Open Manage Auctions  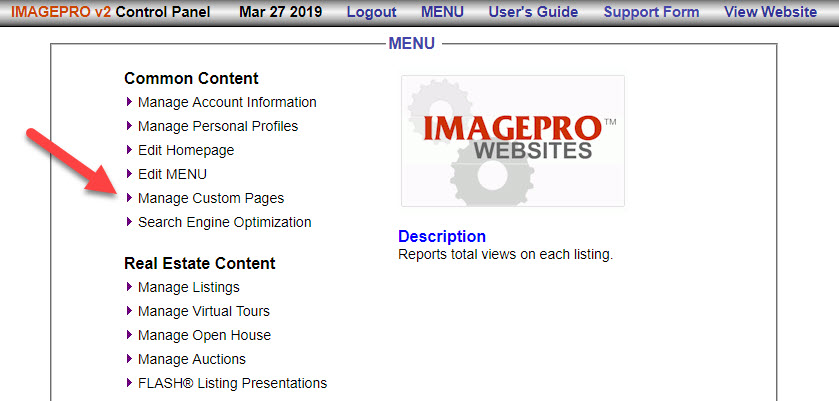(x=192, y=359)
